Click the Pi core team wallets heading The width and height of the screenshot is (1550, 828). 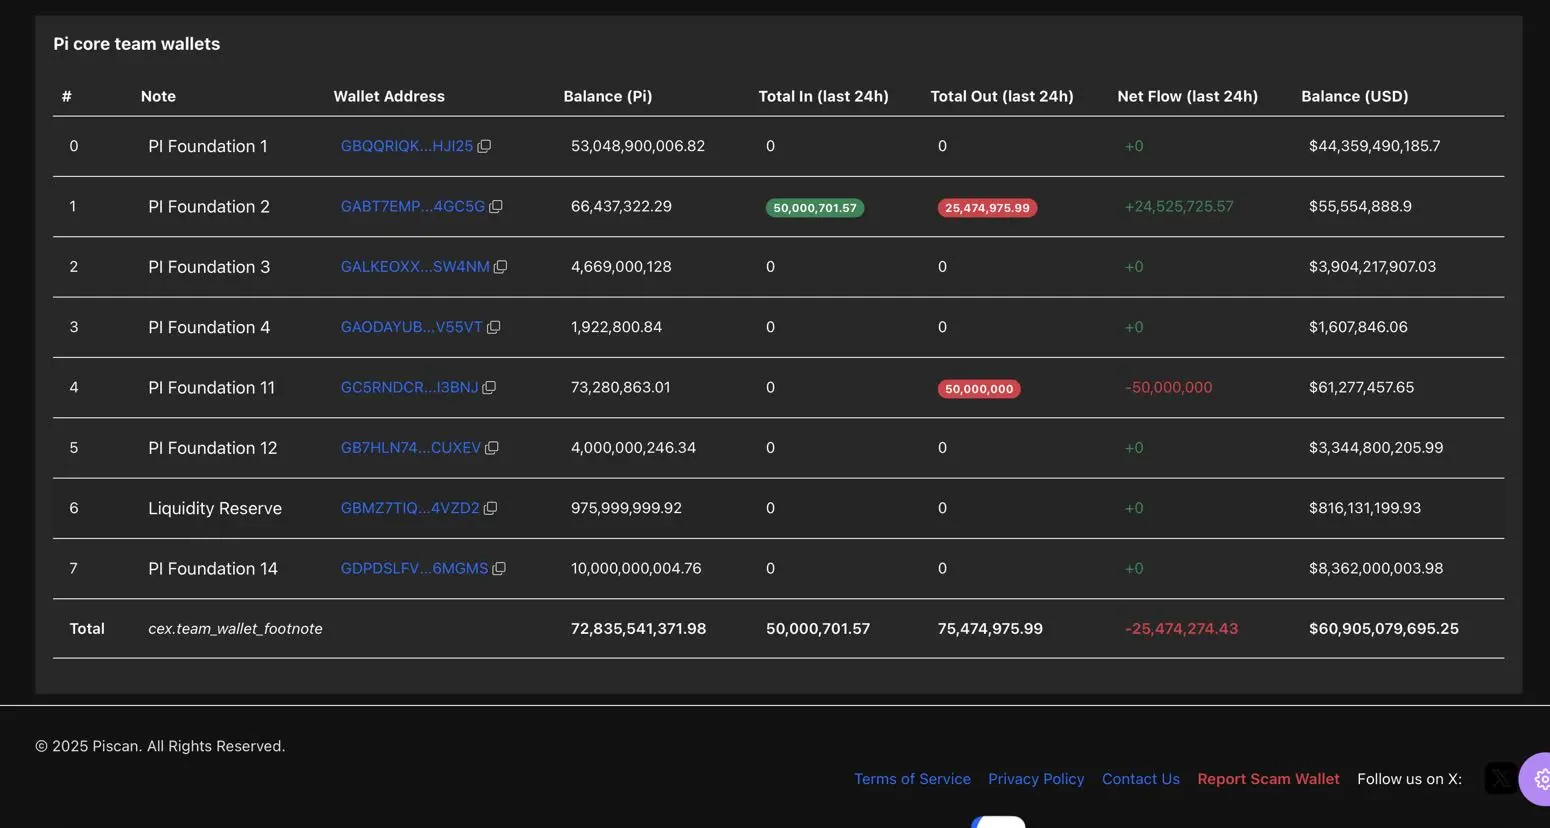136,44
